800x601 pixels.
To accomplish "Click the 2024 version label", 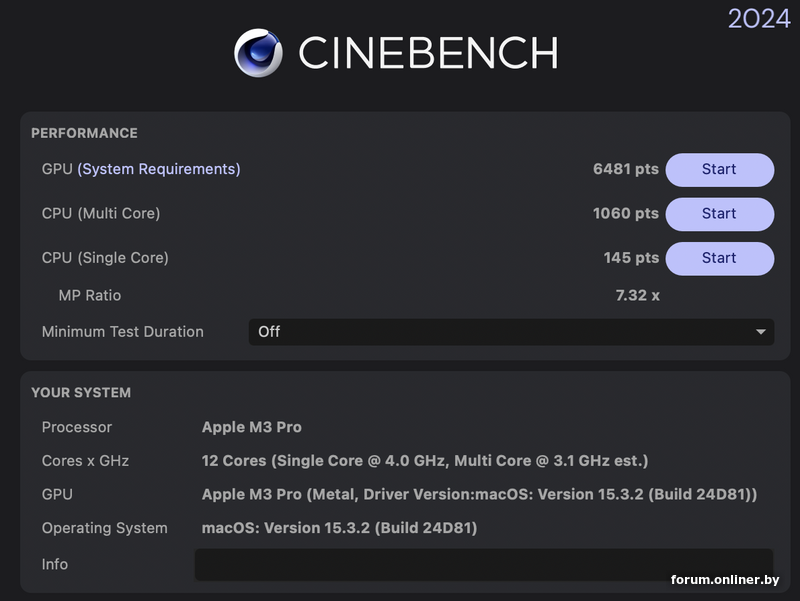I will (758, 18).
